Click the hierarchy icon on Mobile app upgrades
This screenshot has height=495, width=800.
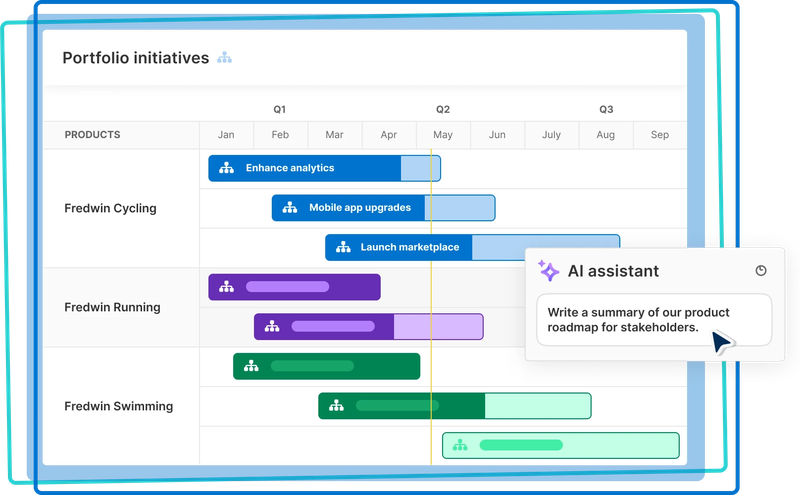coord(290,208)
